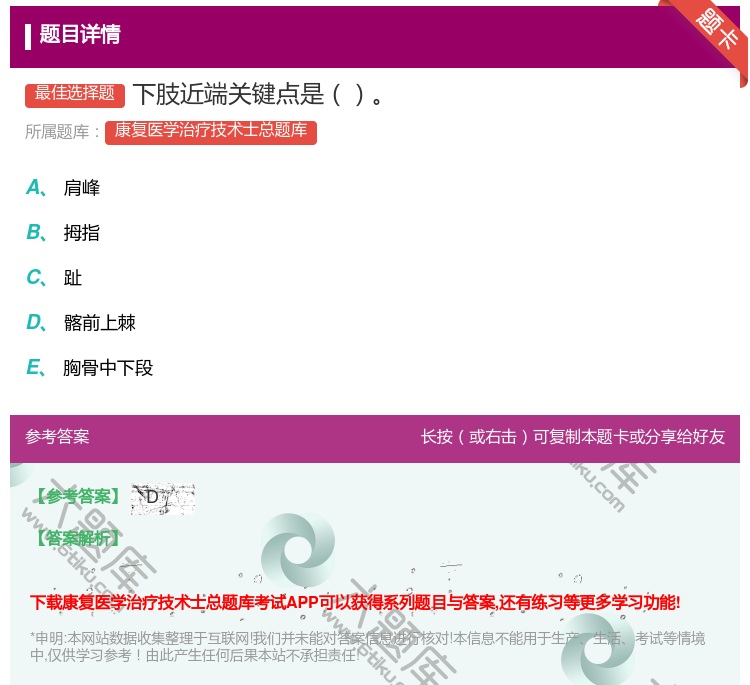Click the answer image showing D
750x685 pixels.
(x=163, y=499)
